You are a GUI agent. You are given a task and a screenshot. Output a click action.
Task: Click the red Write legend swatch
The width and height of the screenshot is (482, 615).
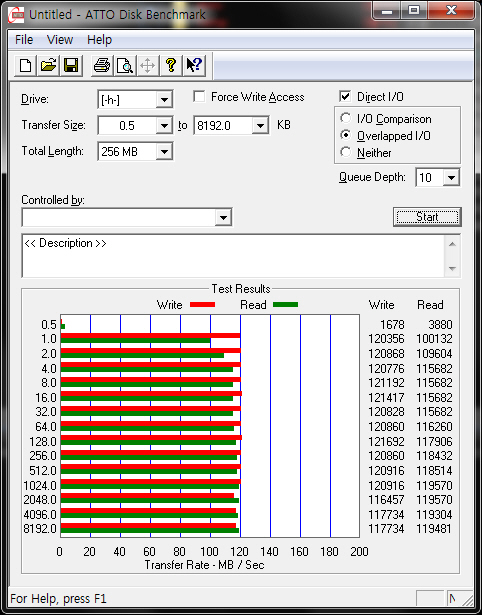[202, 305]
